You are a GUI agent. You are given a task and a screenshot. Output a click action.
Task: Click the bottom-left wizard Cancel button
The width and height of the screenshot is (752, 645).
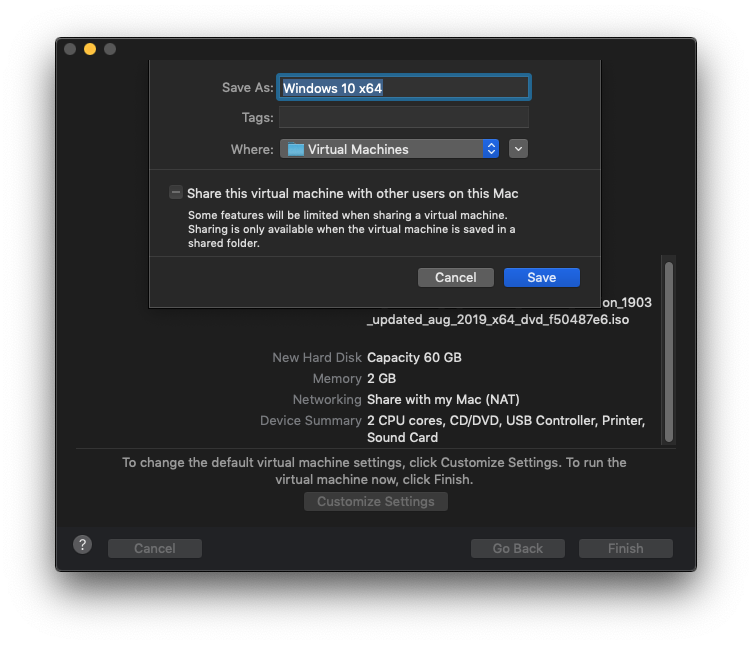pos(154,548)
